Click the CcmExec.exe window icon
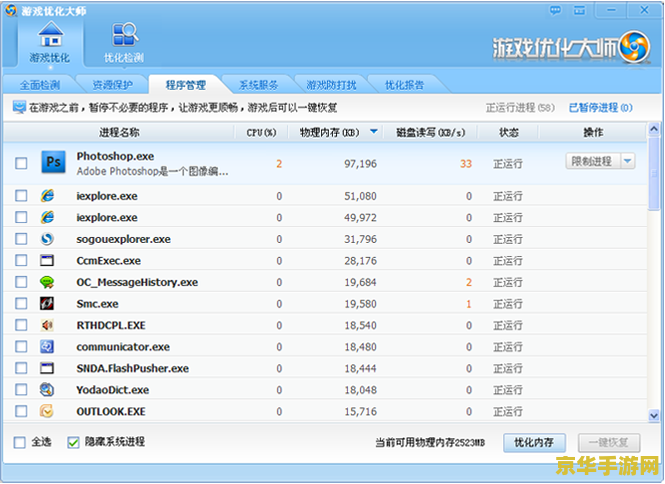The width and height of the screenshot is (665, 484). [47, 260]
